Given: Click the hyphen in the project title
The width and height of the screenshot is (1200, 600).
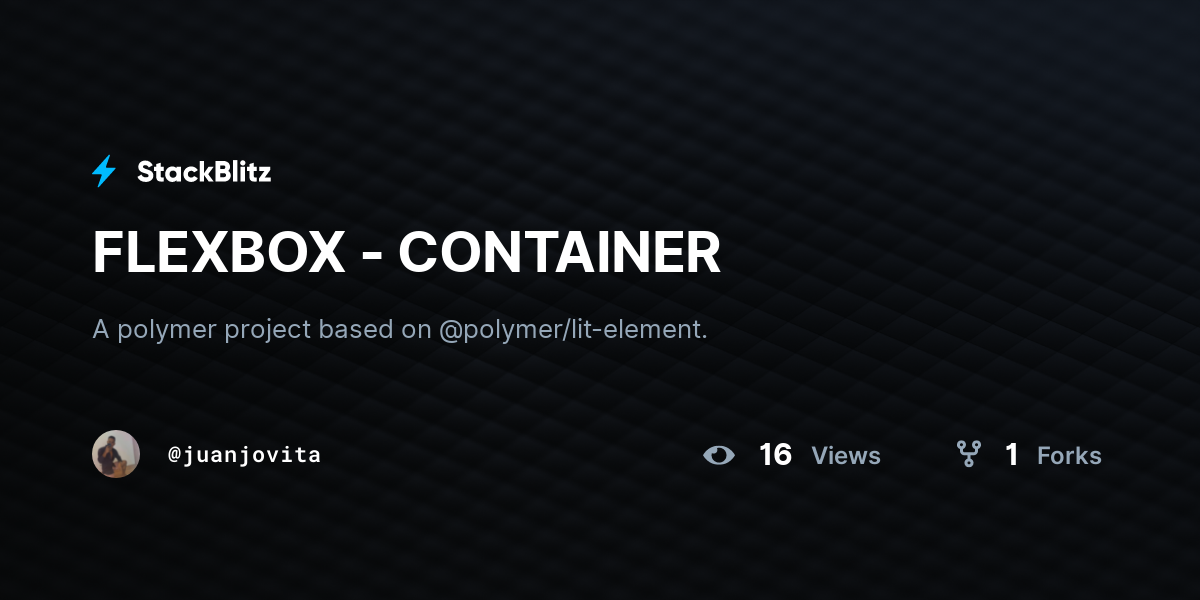Looking at the screenshot, I should click(372, 256).
